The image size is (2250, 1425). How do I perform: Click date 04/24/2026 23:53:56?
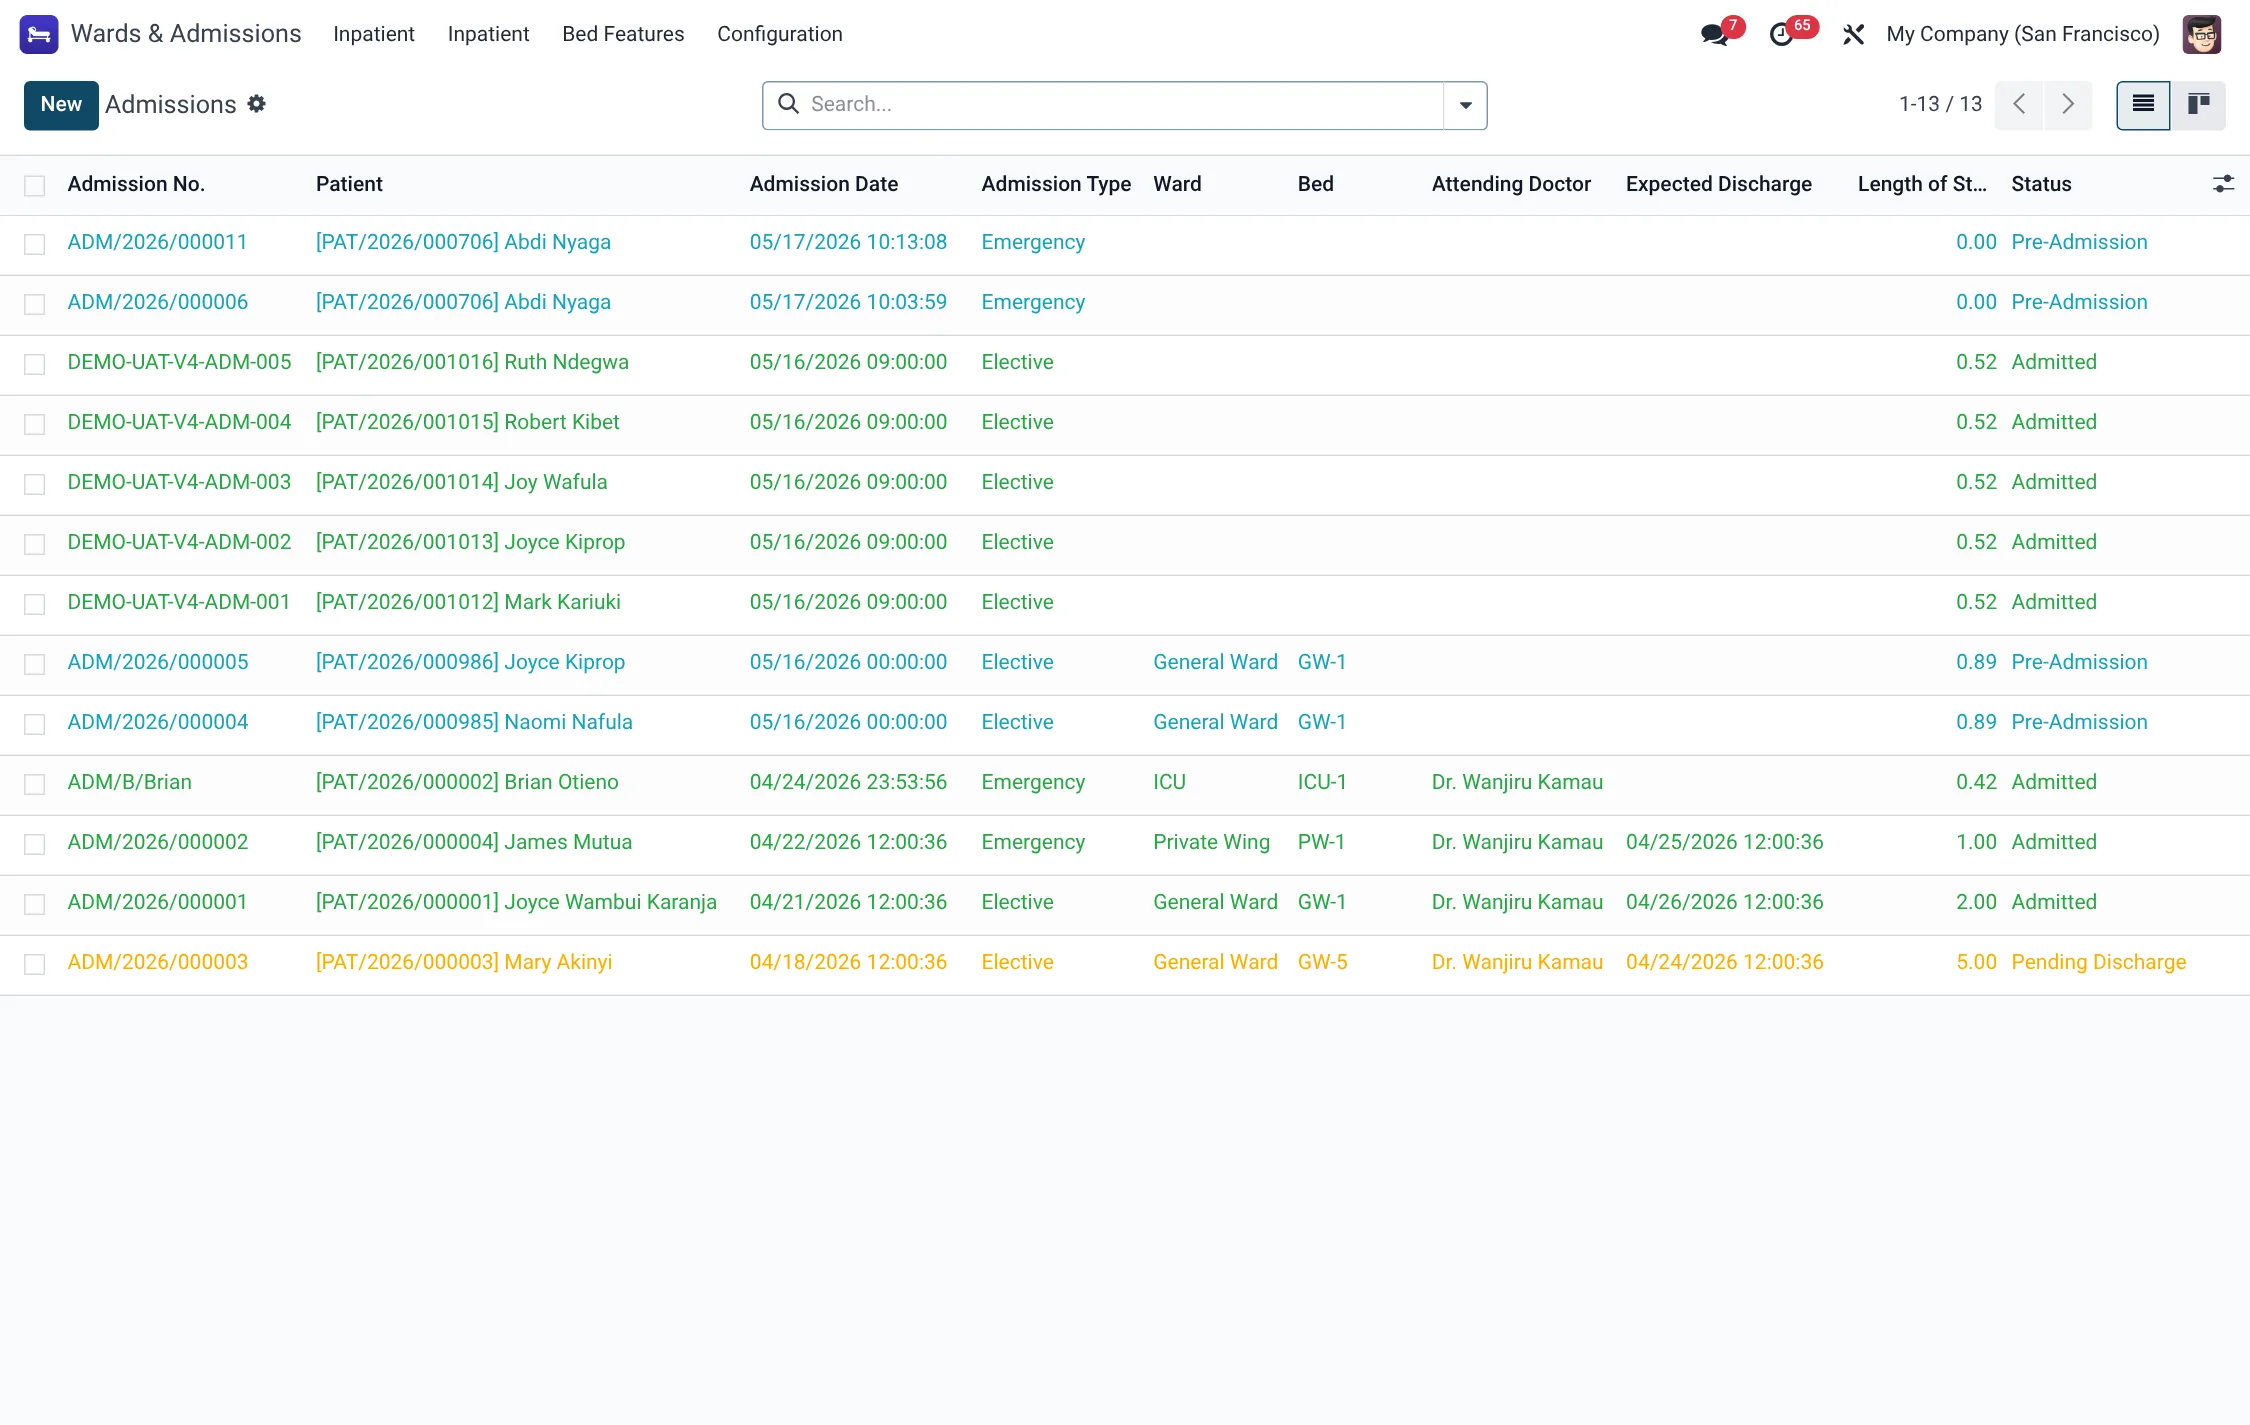coord(848,782)
